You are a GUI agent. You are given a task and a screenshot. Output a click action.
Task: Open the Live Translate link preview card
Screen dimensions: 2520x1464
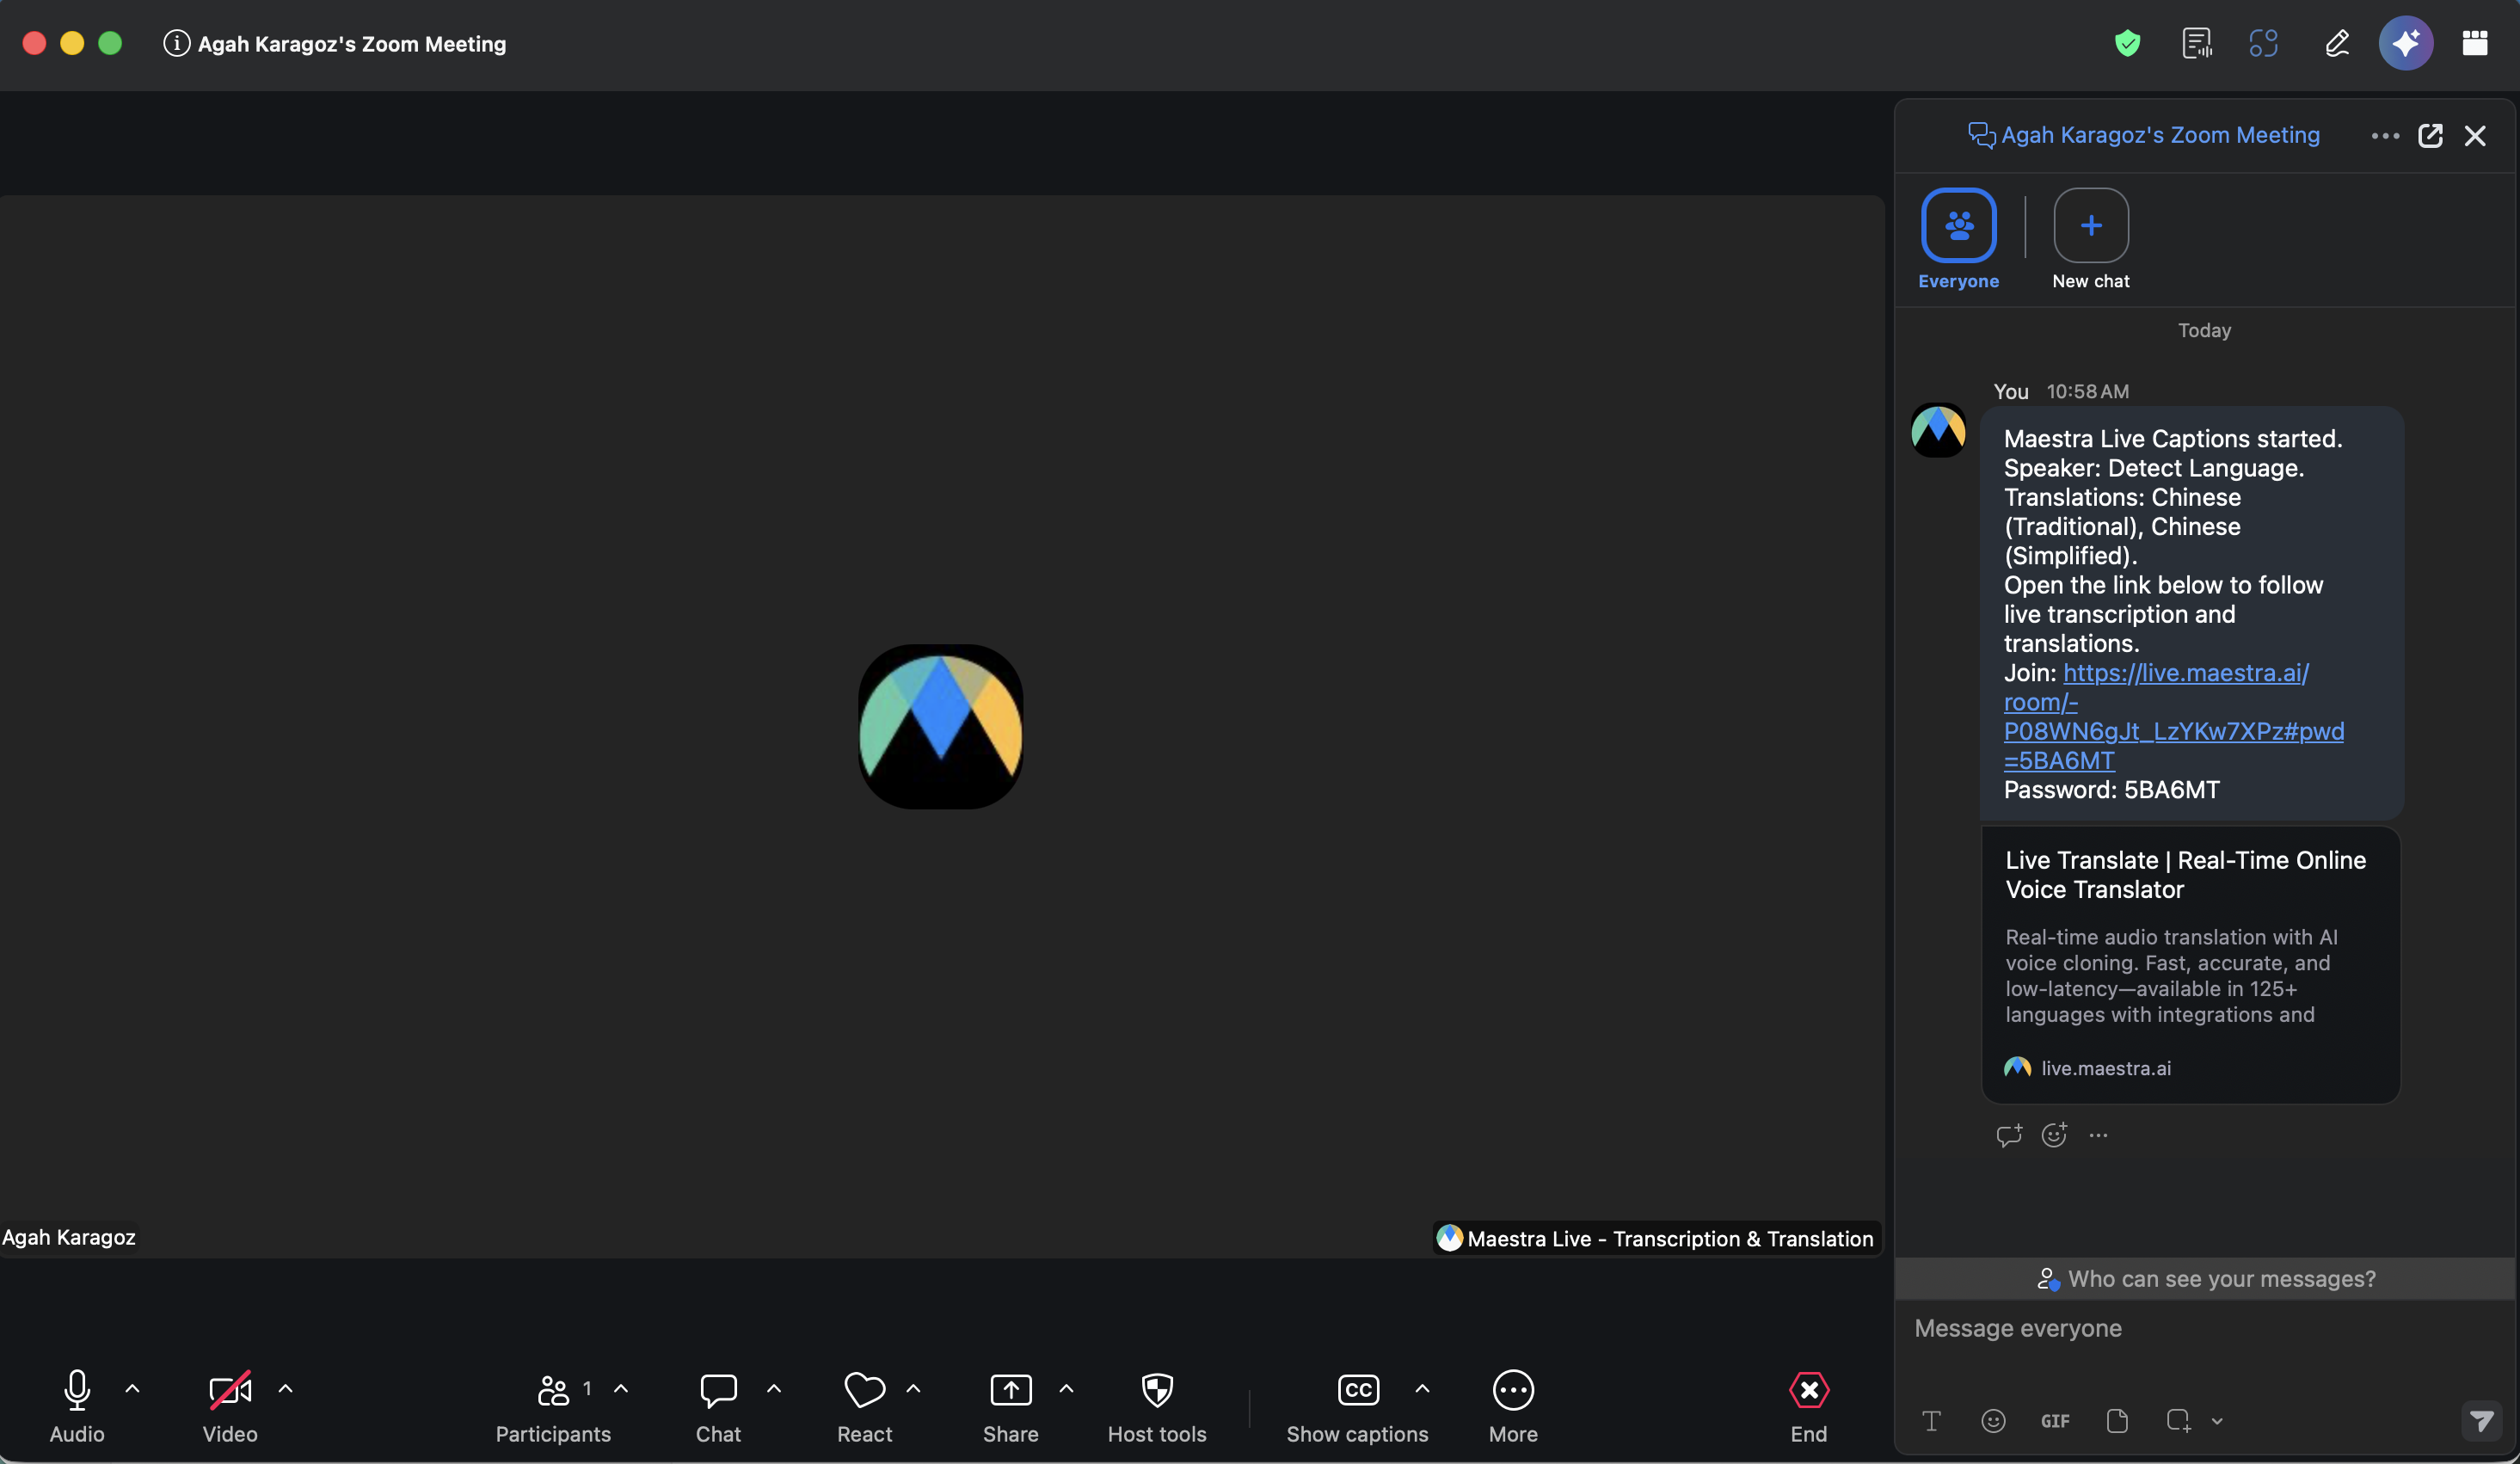click(x=2190, y=964)
